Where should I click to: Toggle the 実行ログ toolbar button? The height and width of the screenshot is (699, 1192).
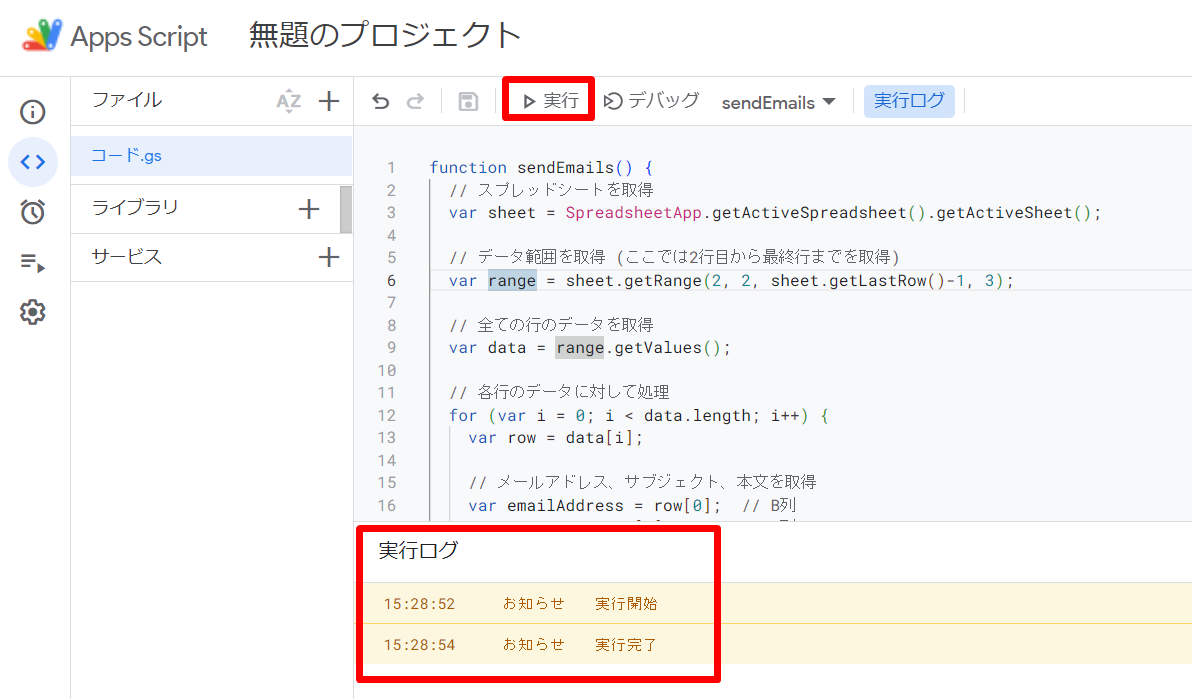(909, 100)
